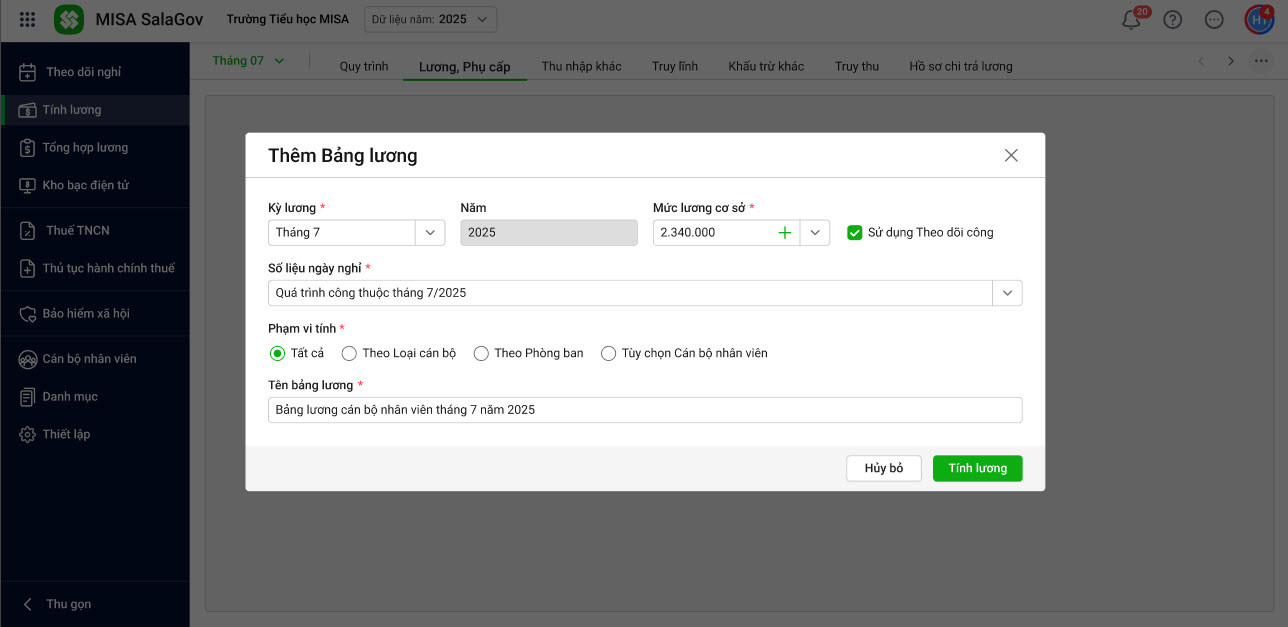This screenshot has height=627, width=1288.
Task: Open Thiết lập settings gear
Action: click(x=66, y=434)
